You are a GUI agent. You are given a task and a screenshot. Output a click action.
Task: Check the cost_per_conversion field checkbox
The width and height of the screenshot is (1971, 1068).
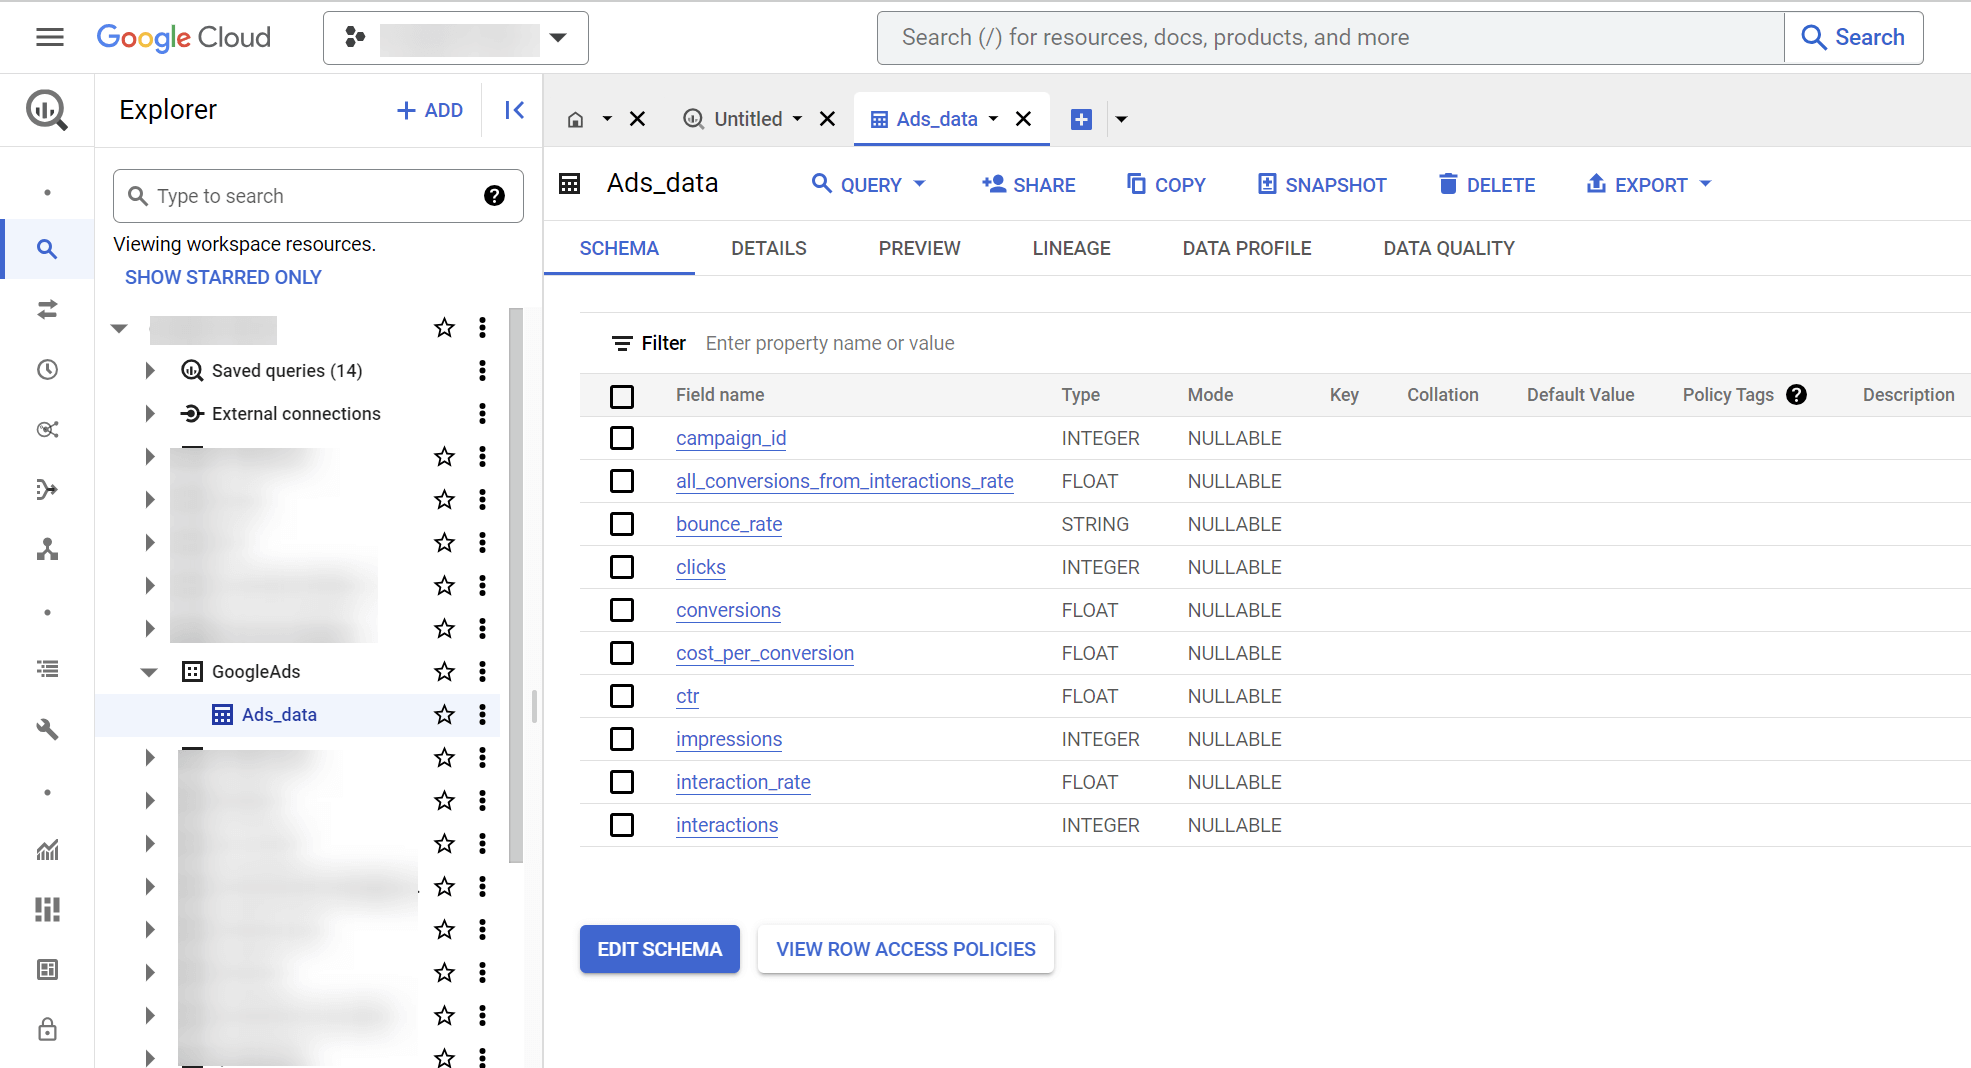[622, 653]
